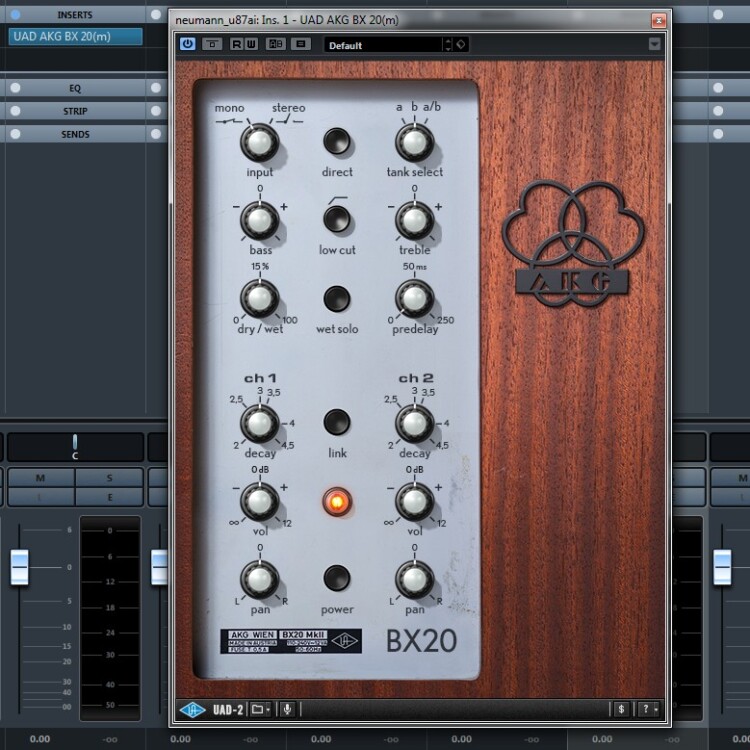Toggle the bypass dot left of SENDS

click(15, 134)
